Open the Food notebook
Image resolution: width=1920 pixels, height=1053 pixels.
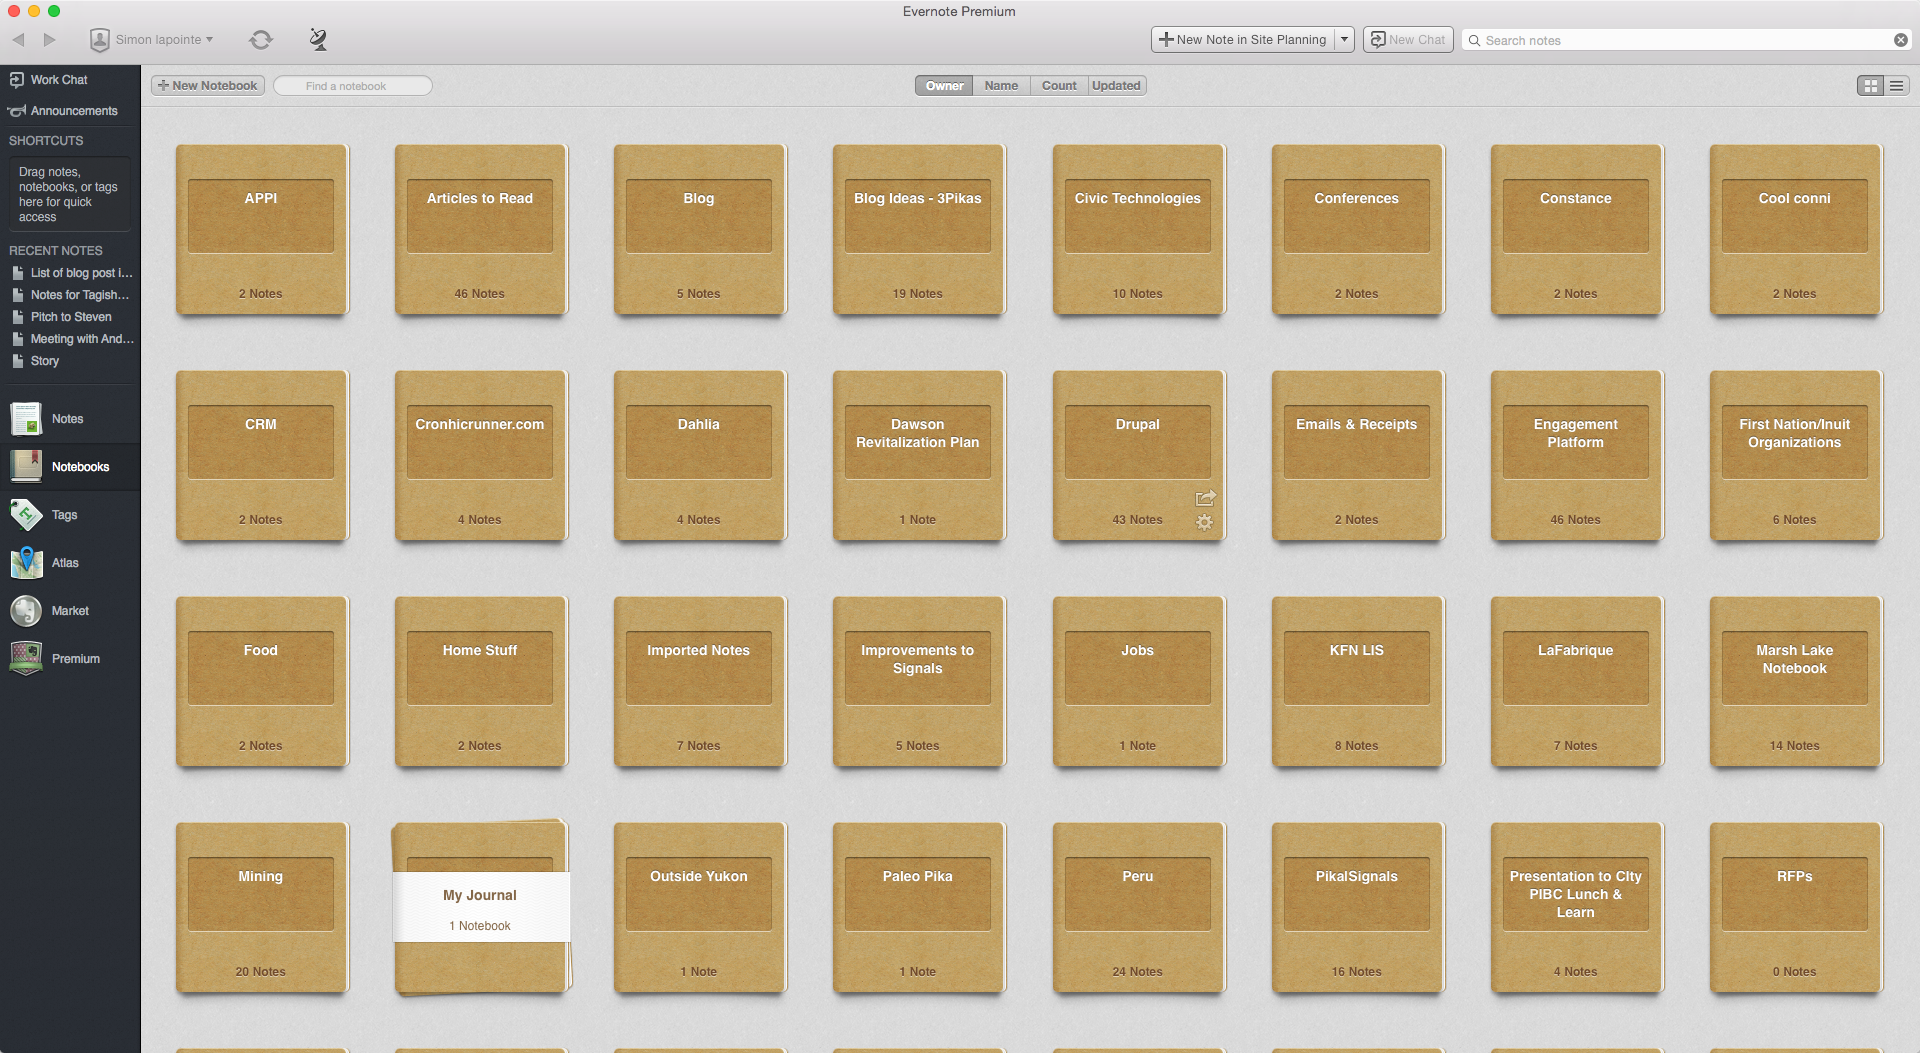tap(261, 682)
